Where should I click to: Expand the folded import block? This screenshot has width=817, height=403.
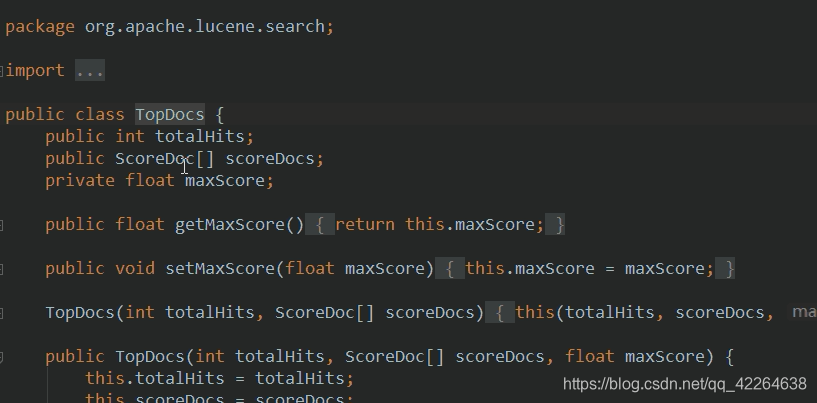2,70
